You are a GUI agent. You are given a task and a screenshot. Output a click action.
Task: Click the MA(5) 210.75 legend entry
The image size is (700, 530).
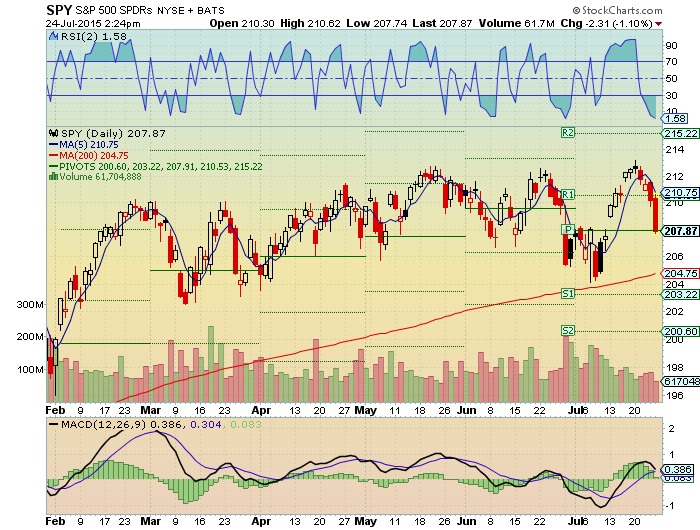pos(83,145)
